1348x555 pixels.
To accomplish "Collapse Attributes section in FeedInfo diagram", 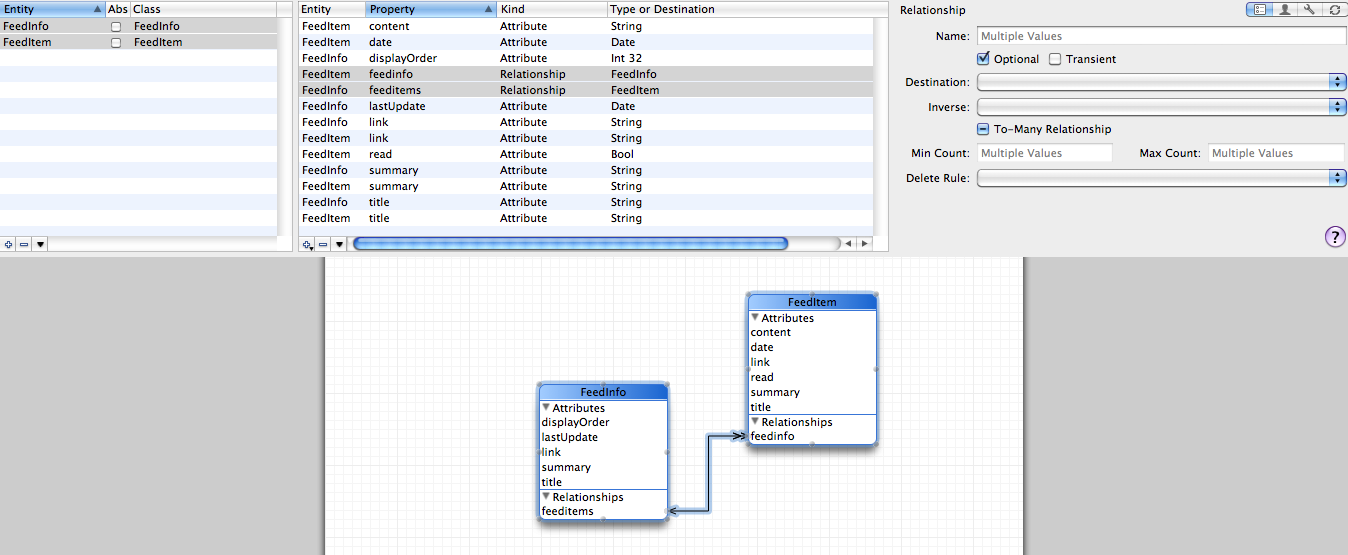I will [546, 408].
